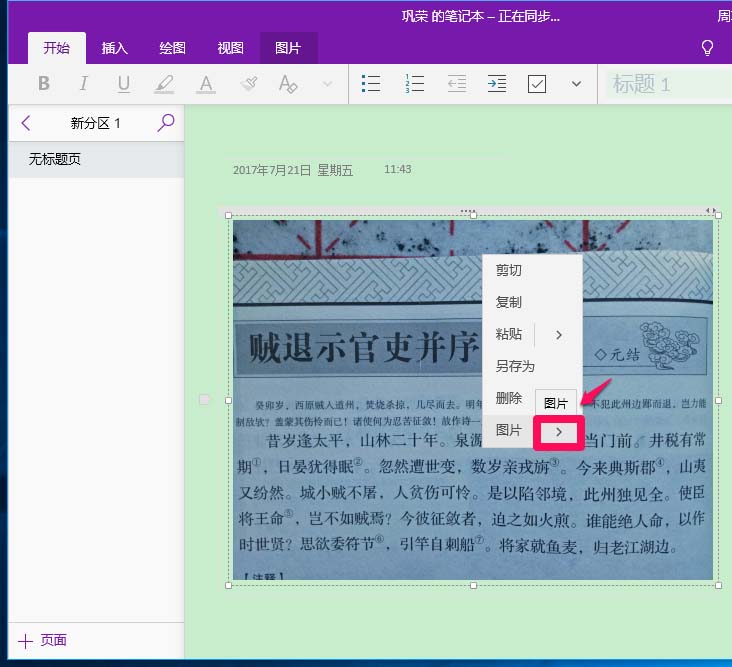
Task: Increase the paragraph indent
Action: [496, 84]
